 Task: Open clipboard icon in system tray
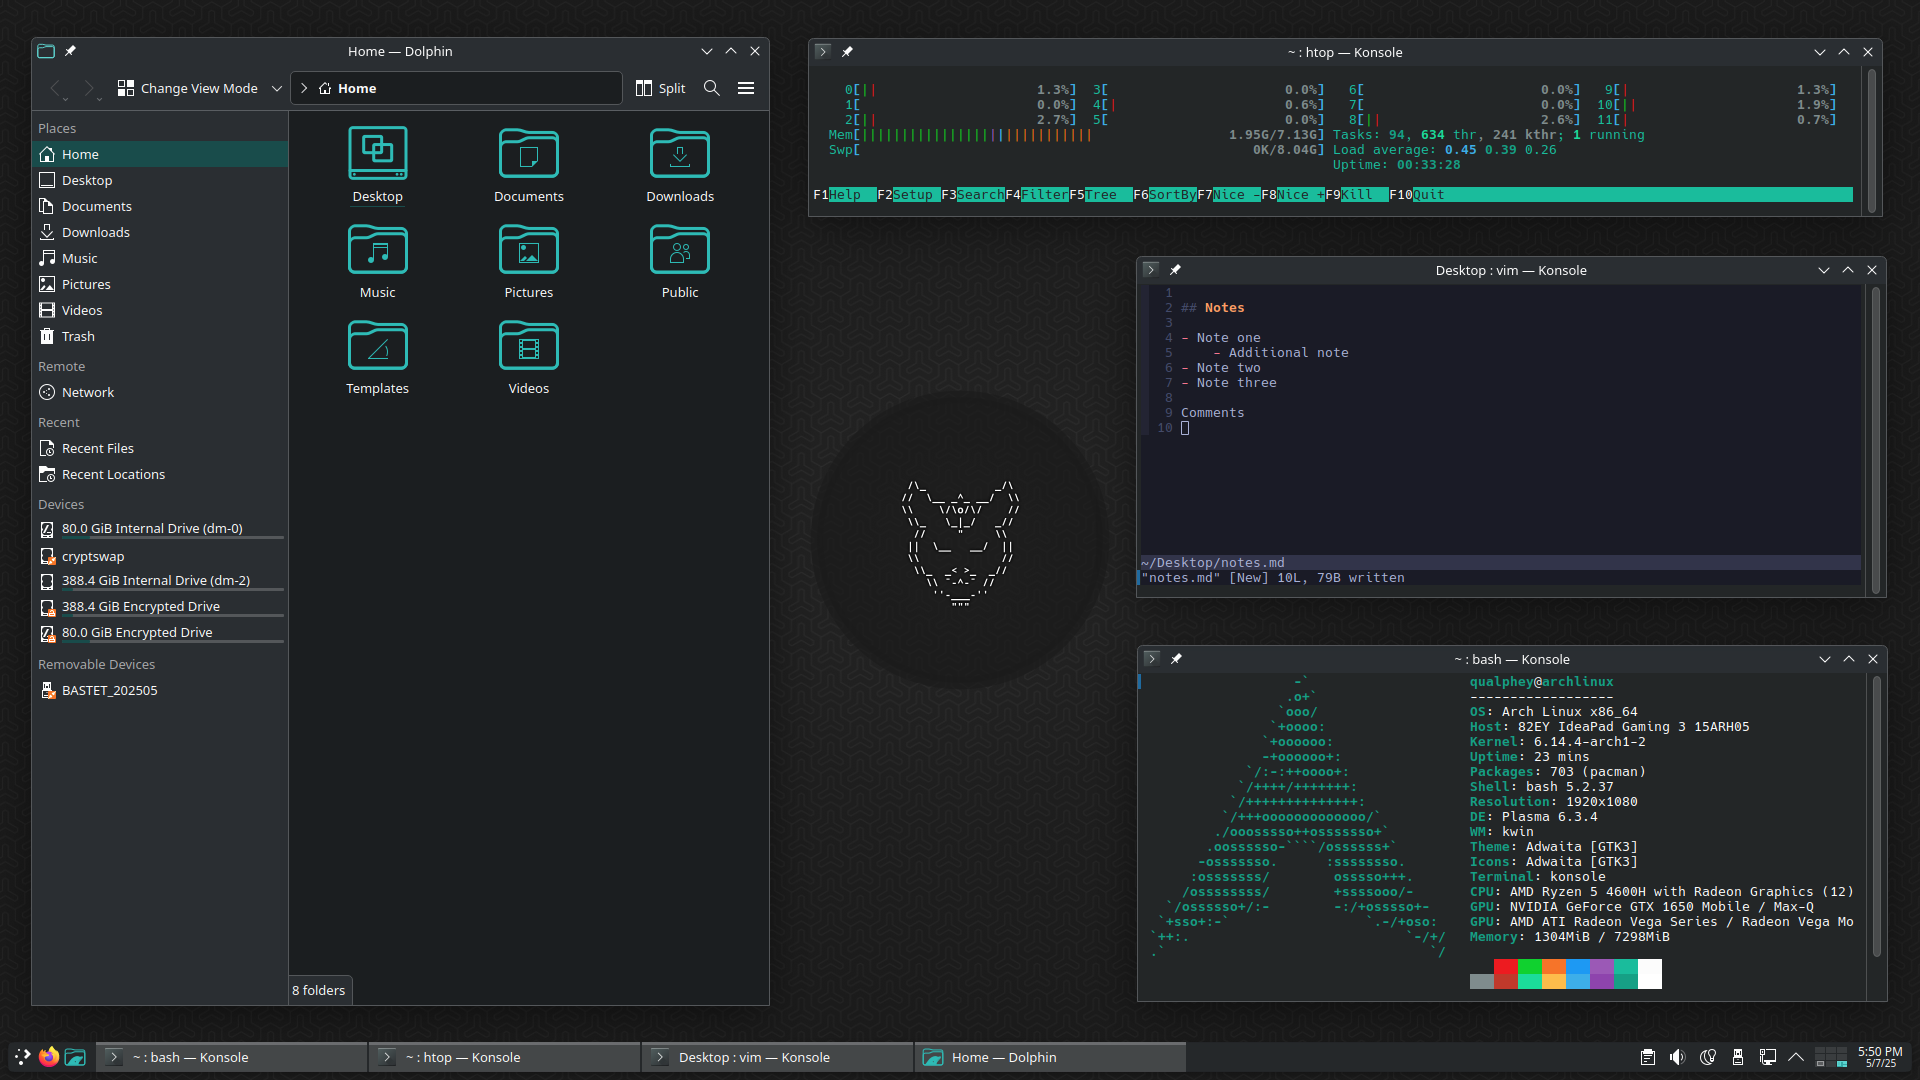point(1648,1057)
